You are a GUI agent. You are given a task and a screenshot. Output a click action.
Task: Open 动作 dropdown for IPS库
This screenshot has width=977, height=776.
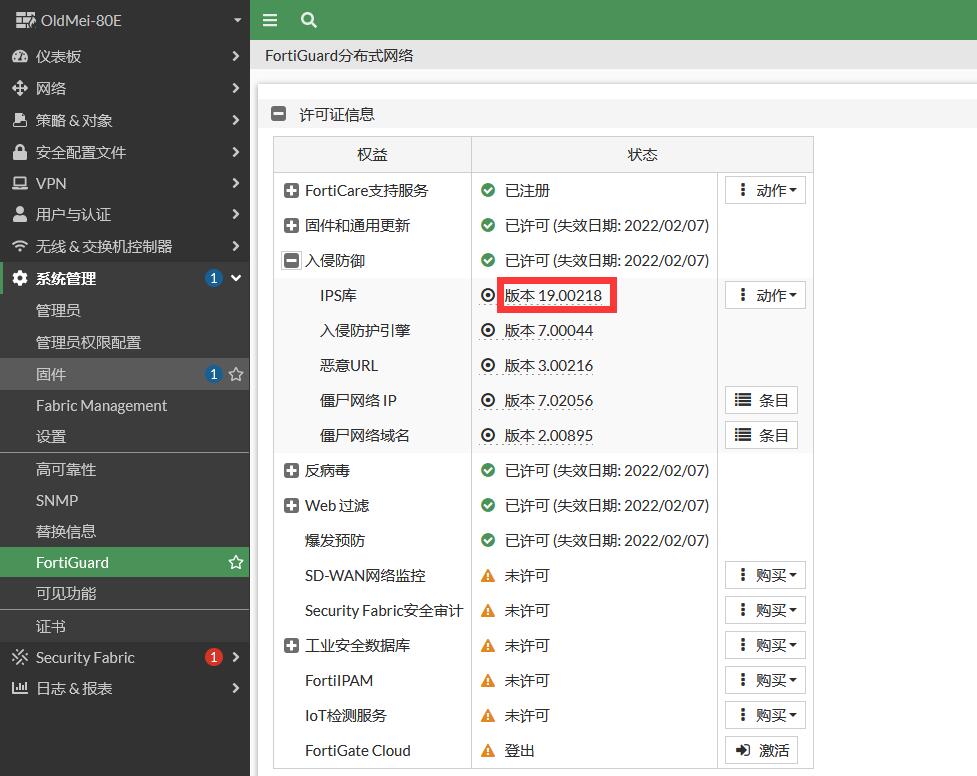pos(765,295)
